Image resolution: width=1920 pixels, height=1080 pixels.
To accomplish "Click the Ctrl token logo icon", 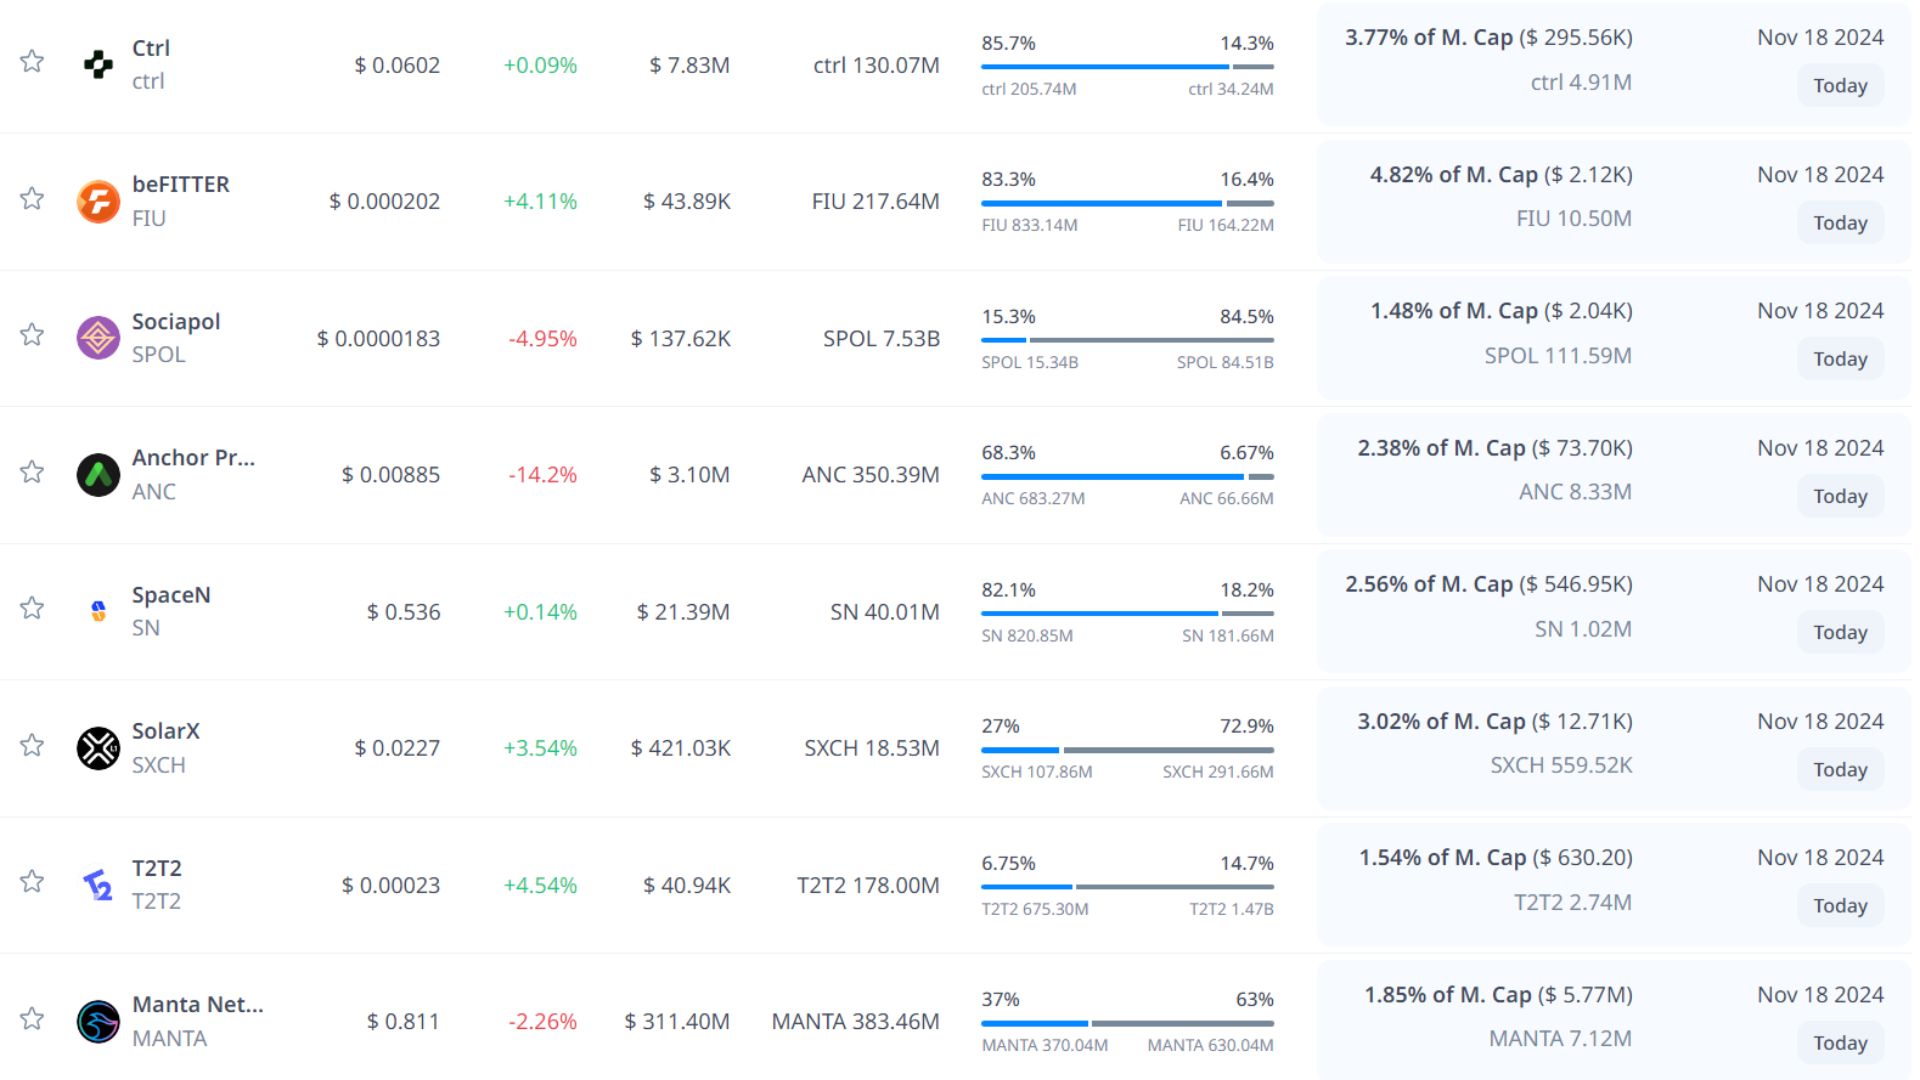I will (x=98, y=65).
